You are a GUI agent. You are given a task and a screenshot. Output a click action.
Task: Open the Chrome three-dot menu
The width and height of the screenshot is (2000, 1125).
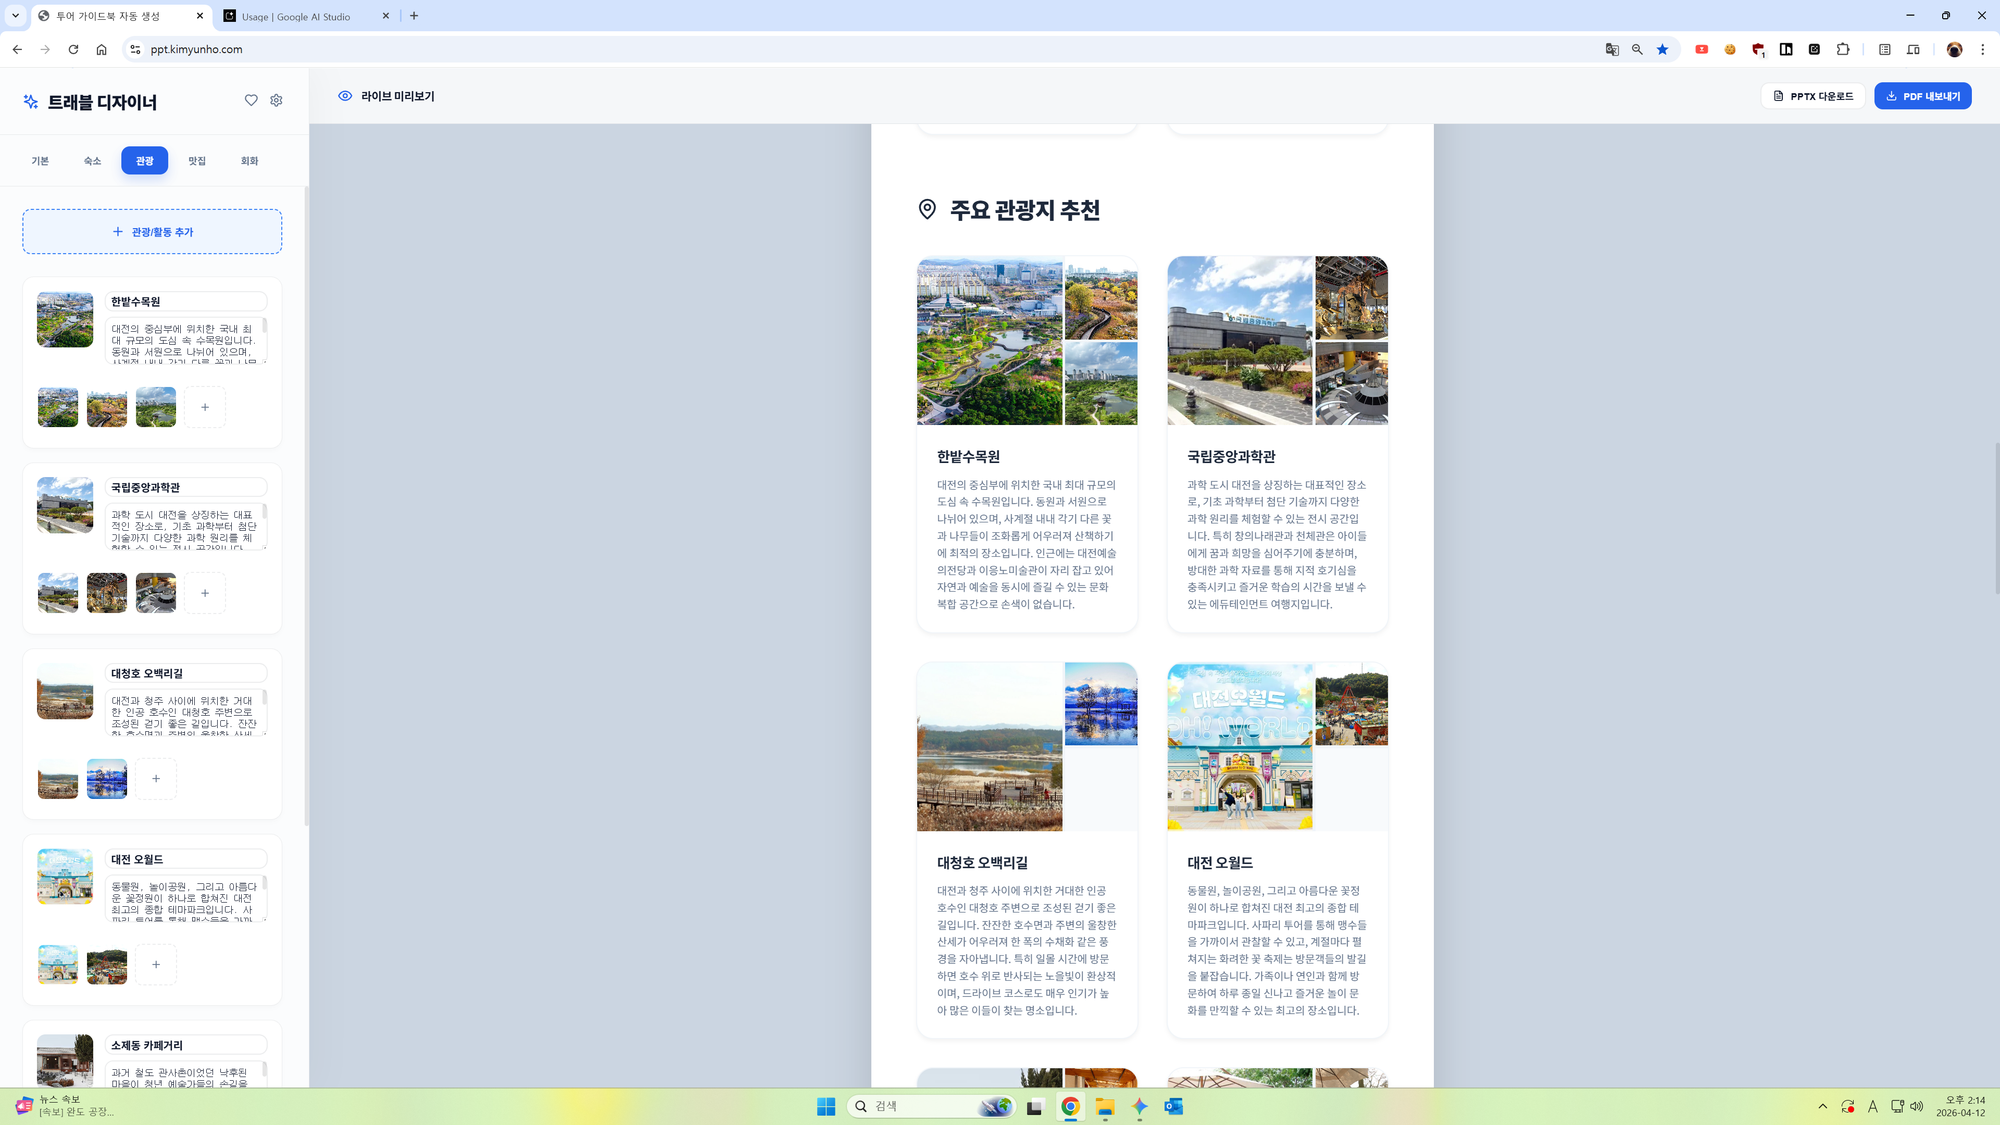pos(1983,49)
